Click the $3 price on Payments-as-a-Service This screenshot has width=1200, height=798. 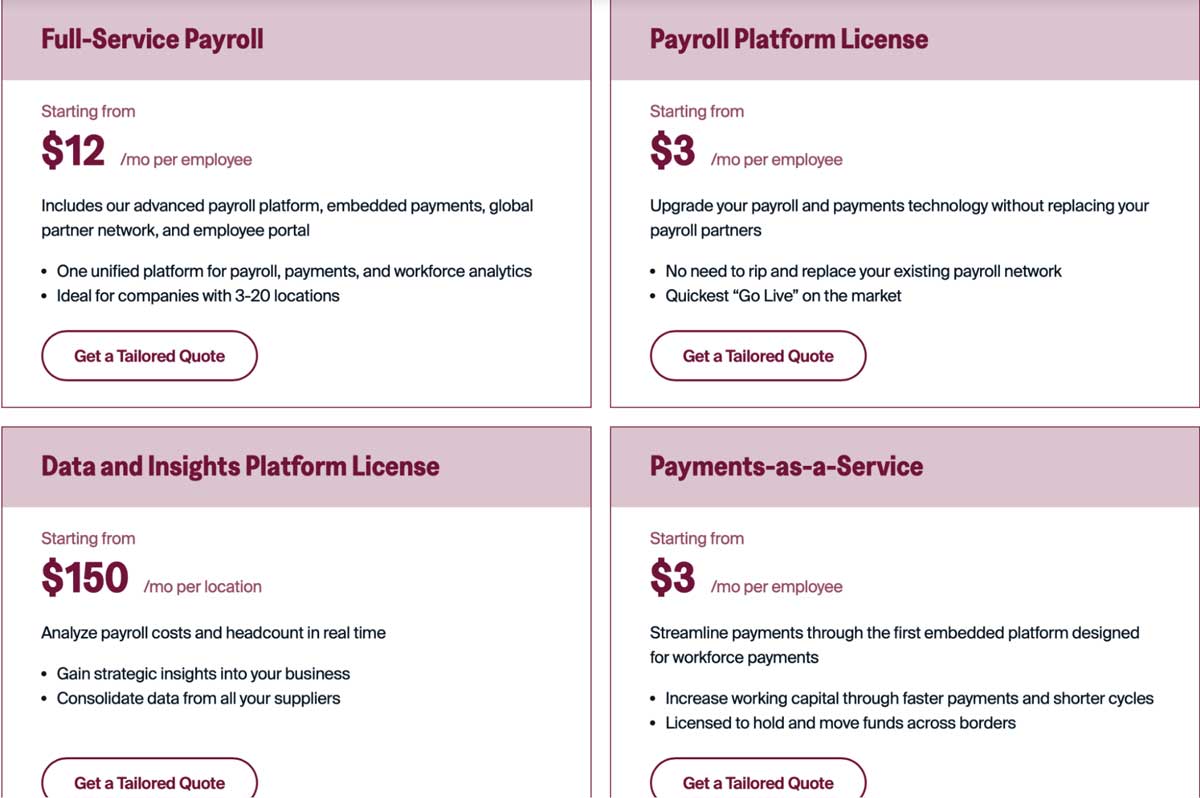point(672,578)
